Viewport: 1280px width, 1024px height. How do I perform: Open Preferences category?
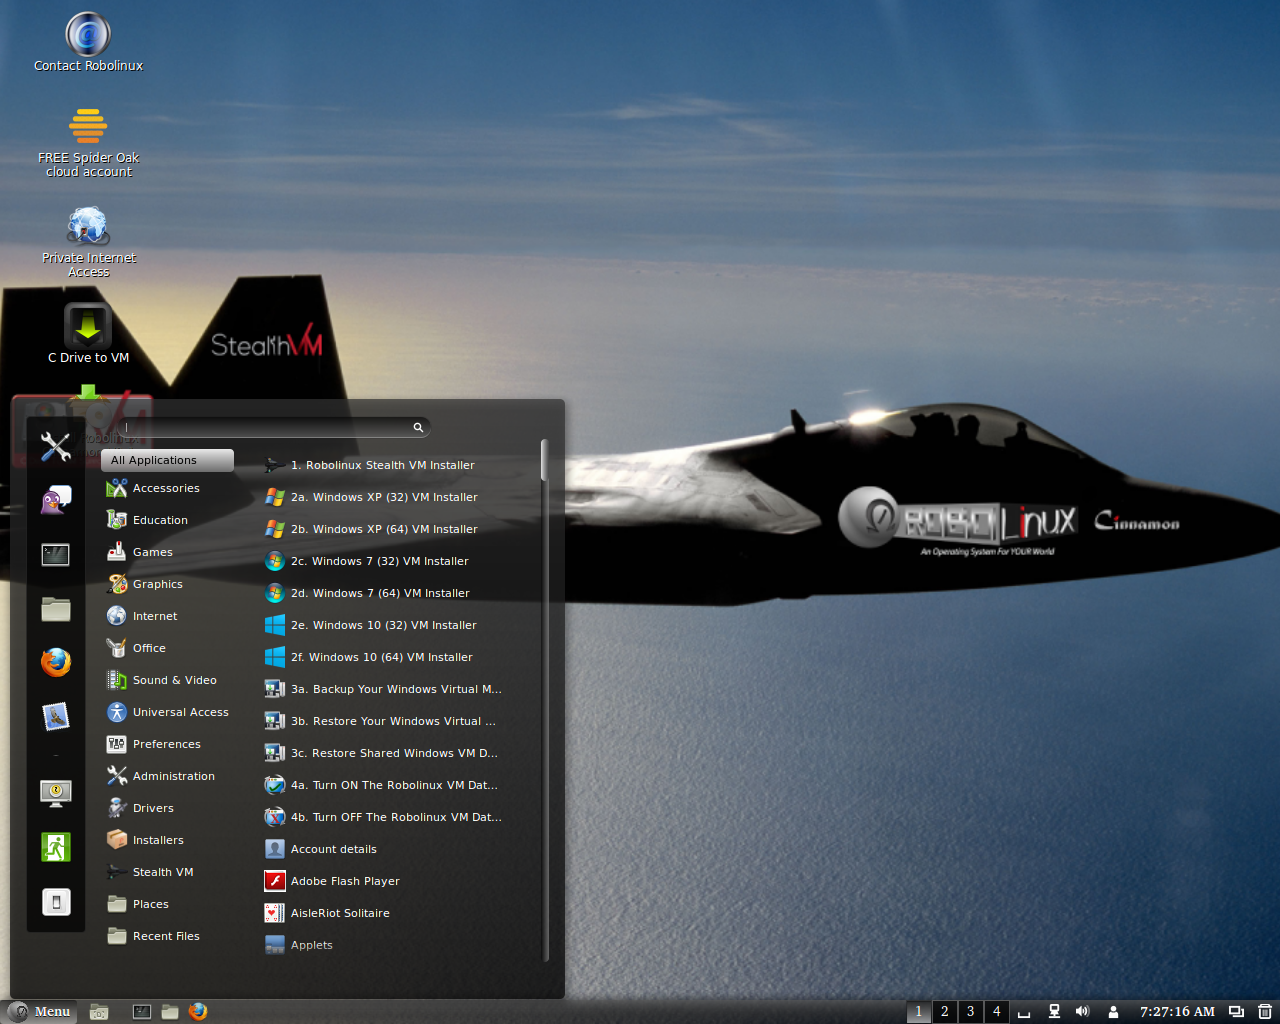pyautogui.click(x=167, y=744)
